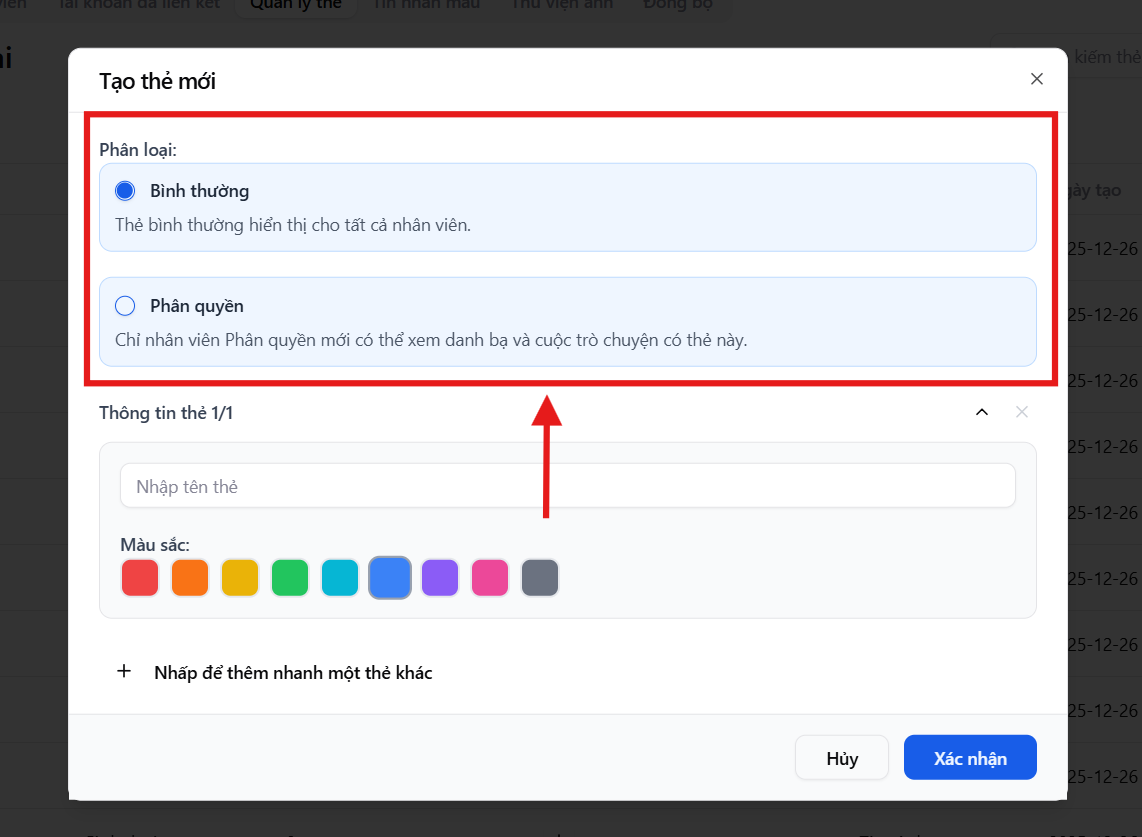
Task: Select the Bình thường radio option
Action: tap(125, 191)
